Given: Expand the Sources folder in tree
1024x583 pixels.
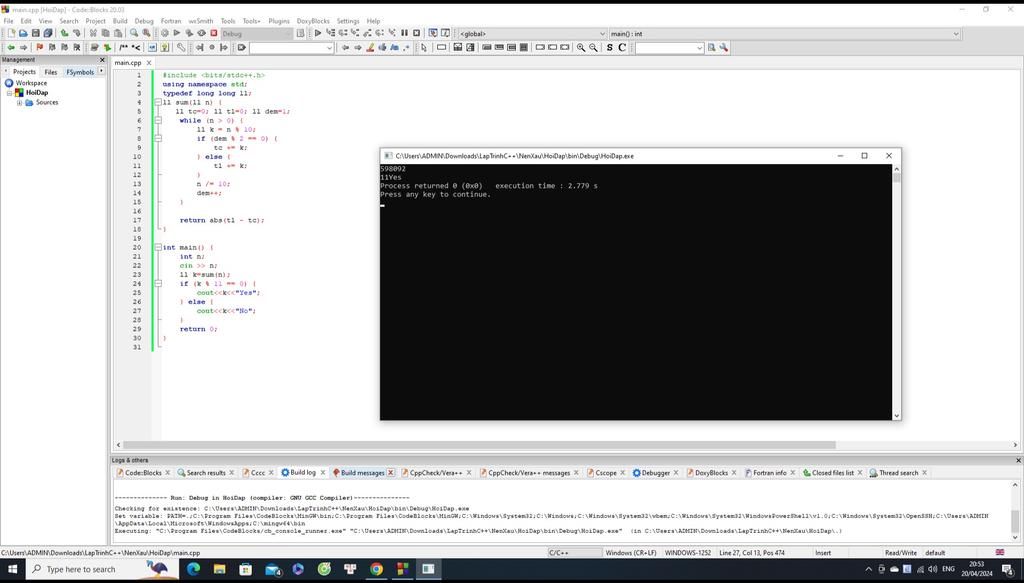Looking at the screenshot, I should 20,102.
